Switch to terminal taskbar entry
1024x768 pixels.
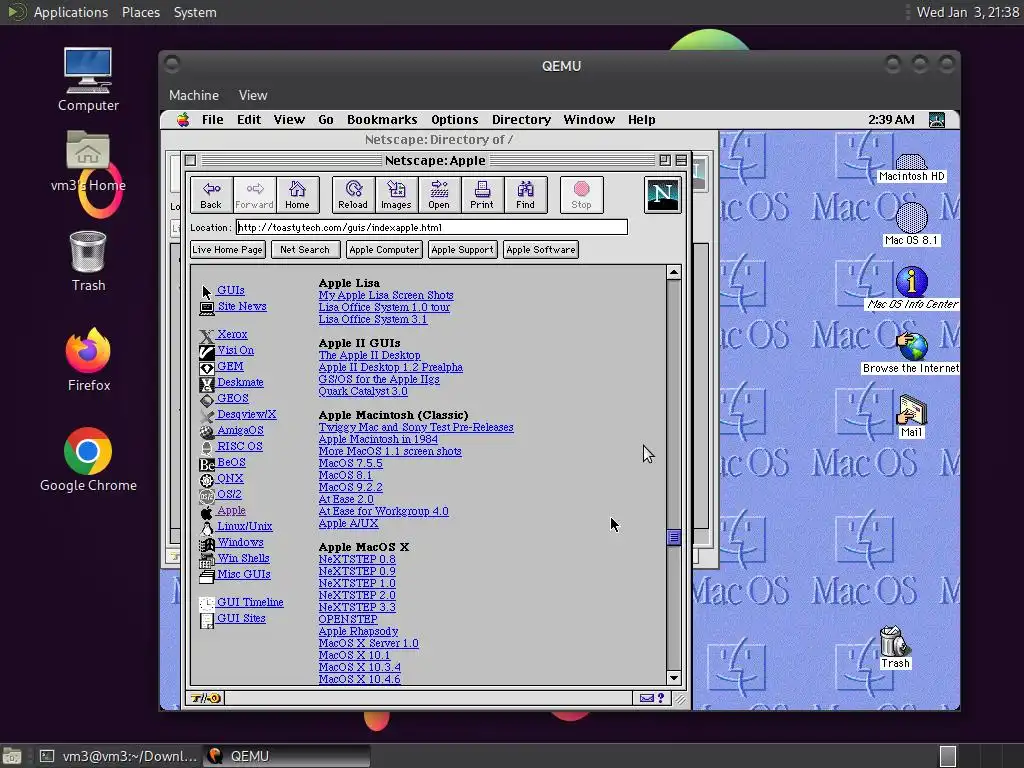click(118, 756)
